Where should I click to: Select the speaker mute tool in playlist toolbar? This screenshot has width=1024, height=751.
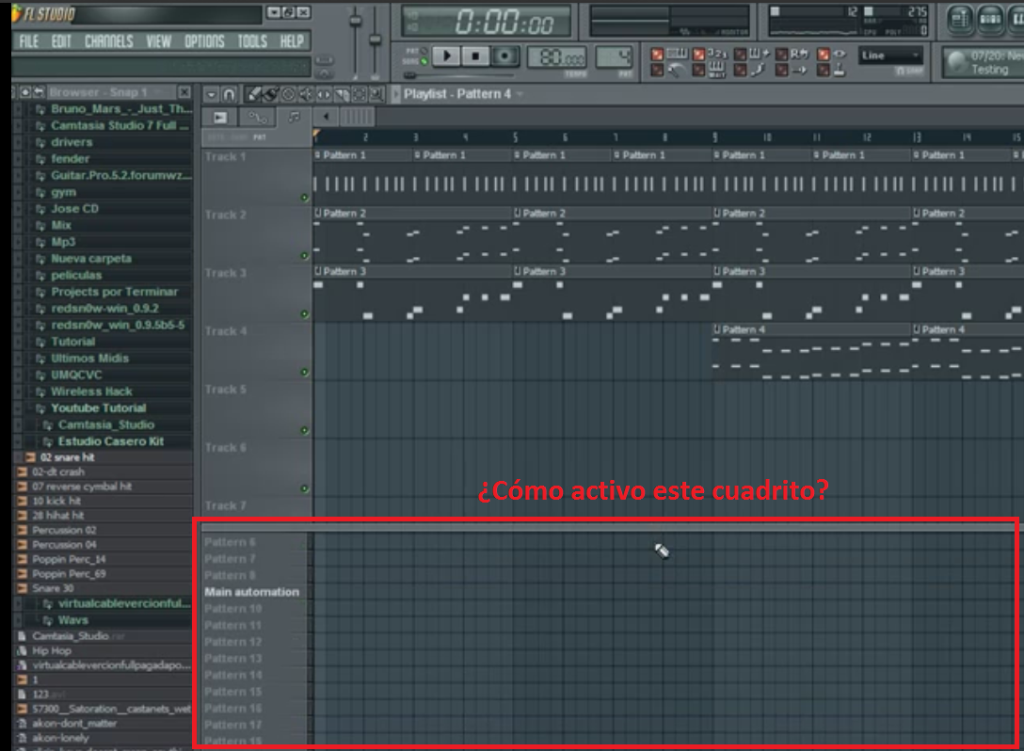tap(306, 95)
